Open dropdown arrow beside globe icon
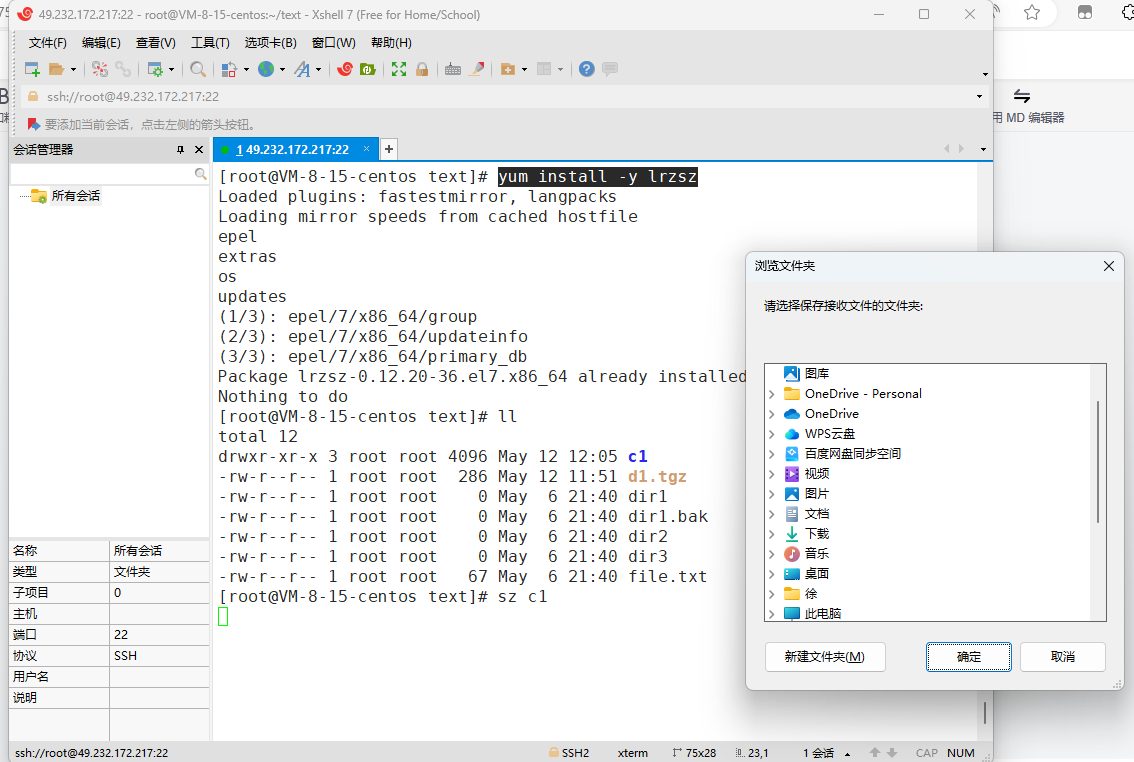The width and height of the screenshot is (1134, 762). pos(282,69)
